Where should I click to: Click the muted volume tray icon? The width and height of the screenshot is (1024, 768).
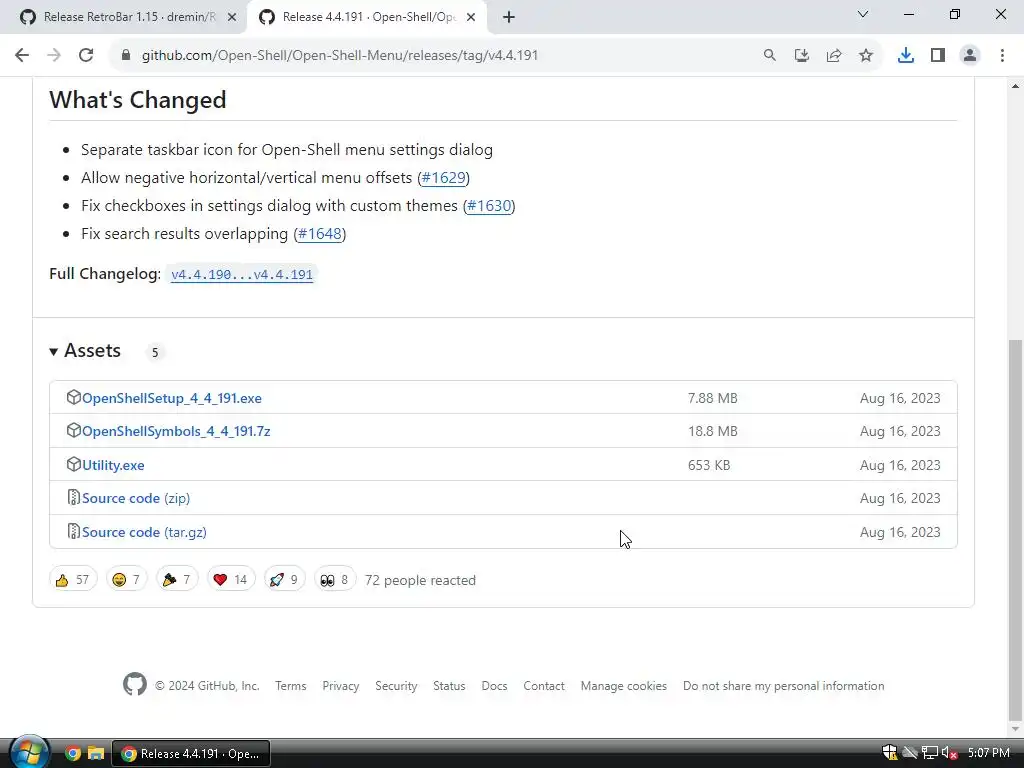[950, 754]
